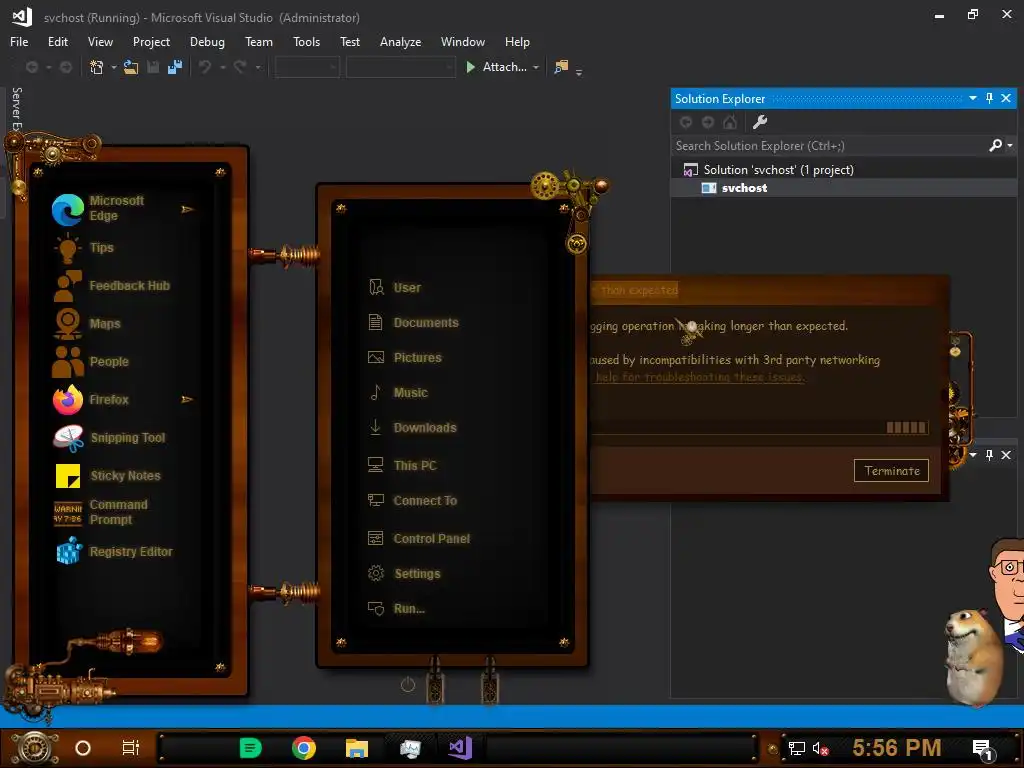Open the Snipping Tool

click(x=108, y=438)
